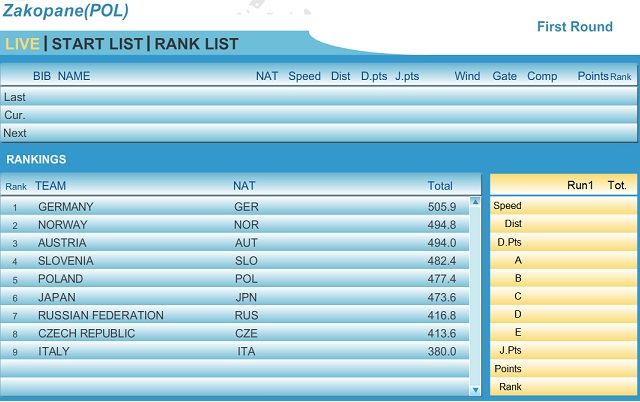Click the Speed column header in live table

[304, 76]
